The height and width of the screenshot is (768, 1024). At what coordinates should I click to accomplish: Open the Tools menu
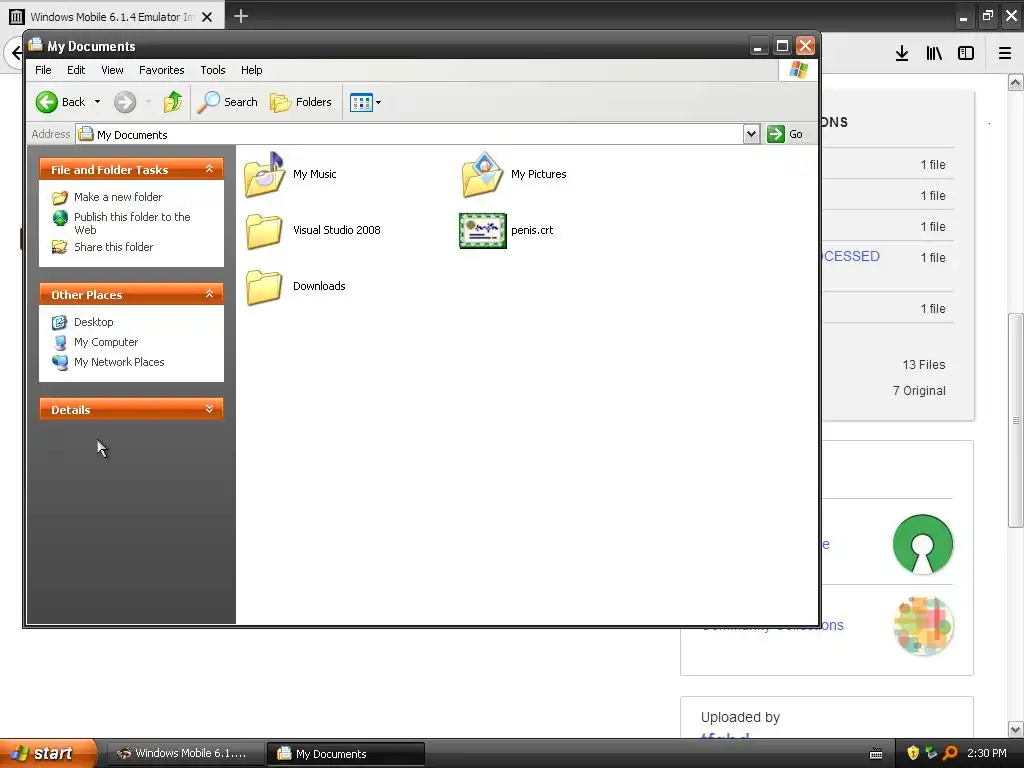coord(213,70)
